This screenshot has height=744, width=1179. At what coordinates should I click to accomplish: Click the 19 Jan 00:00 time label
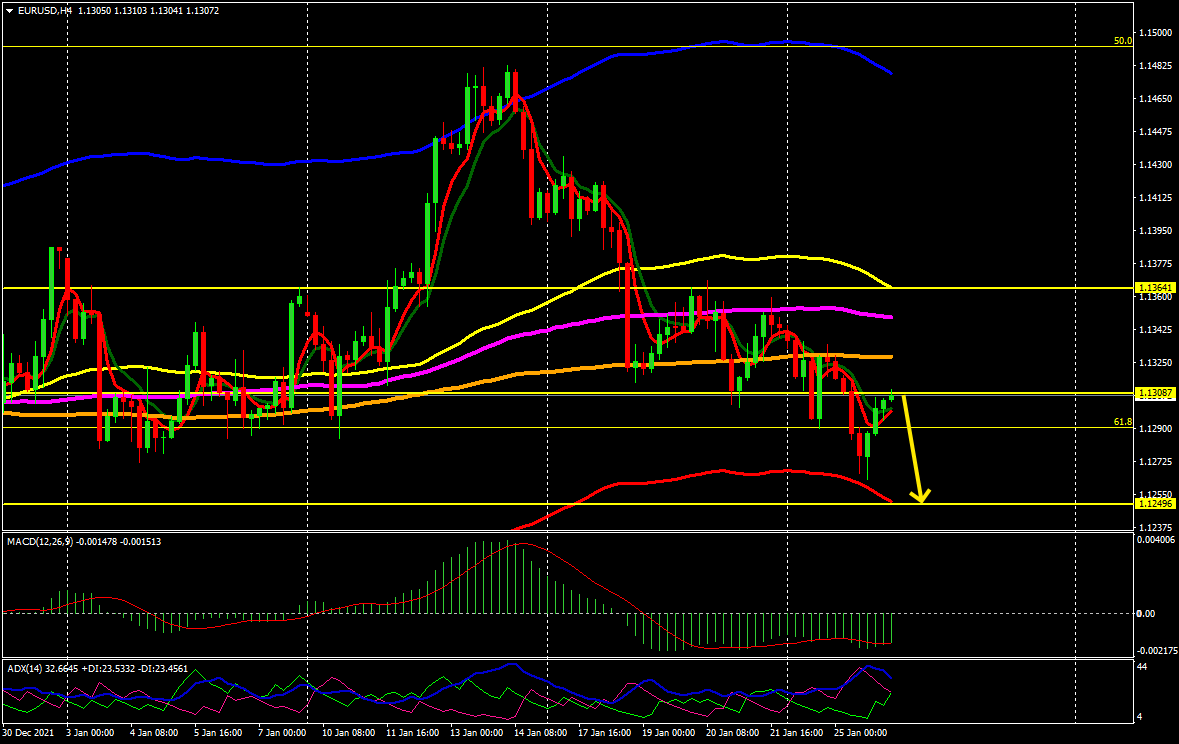[x=667, y=732]
